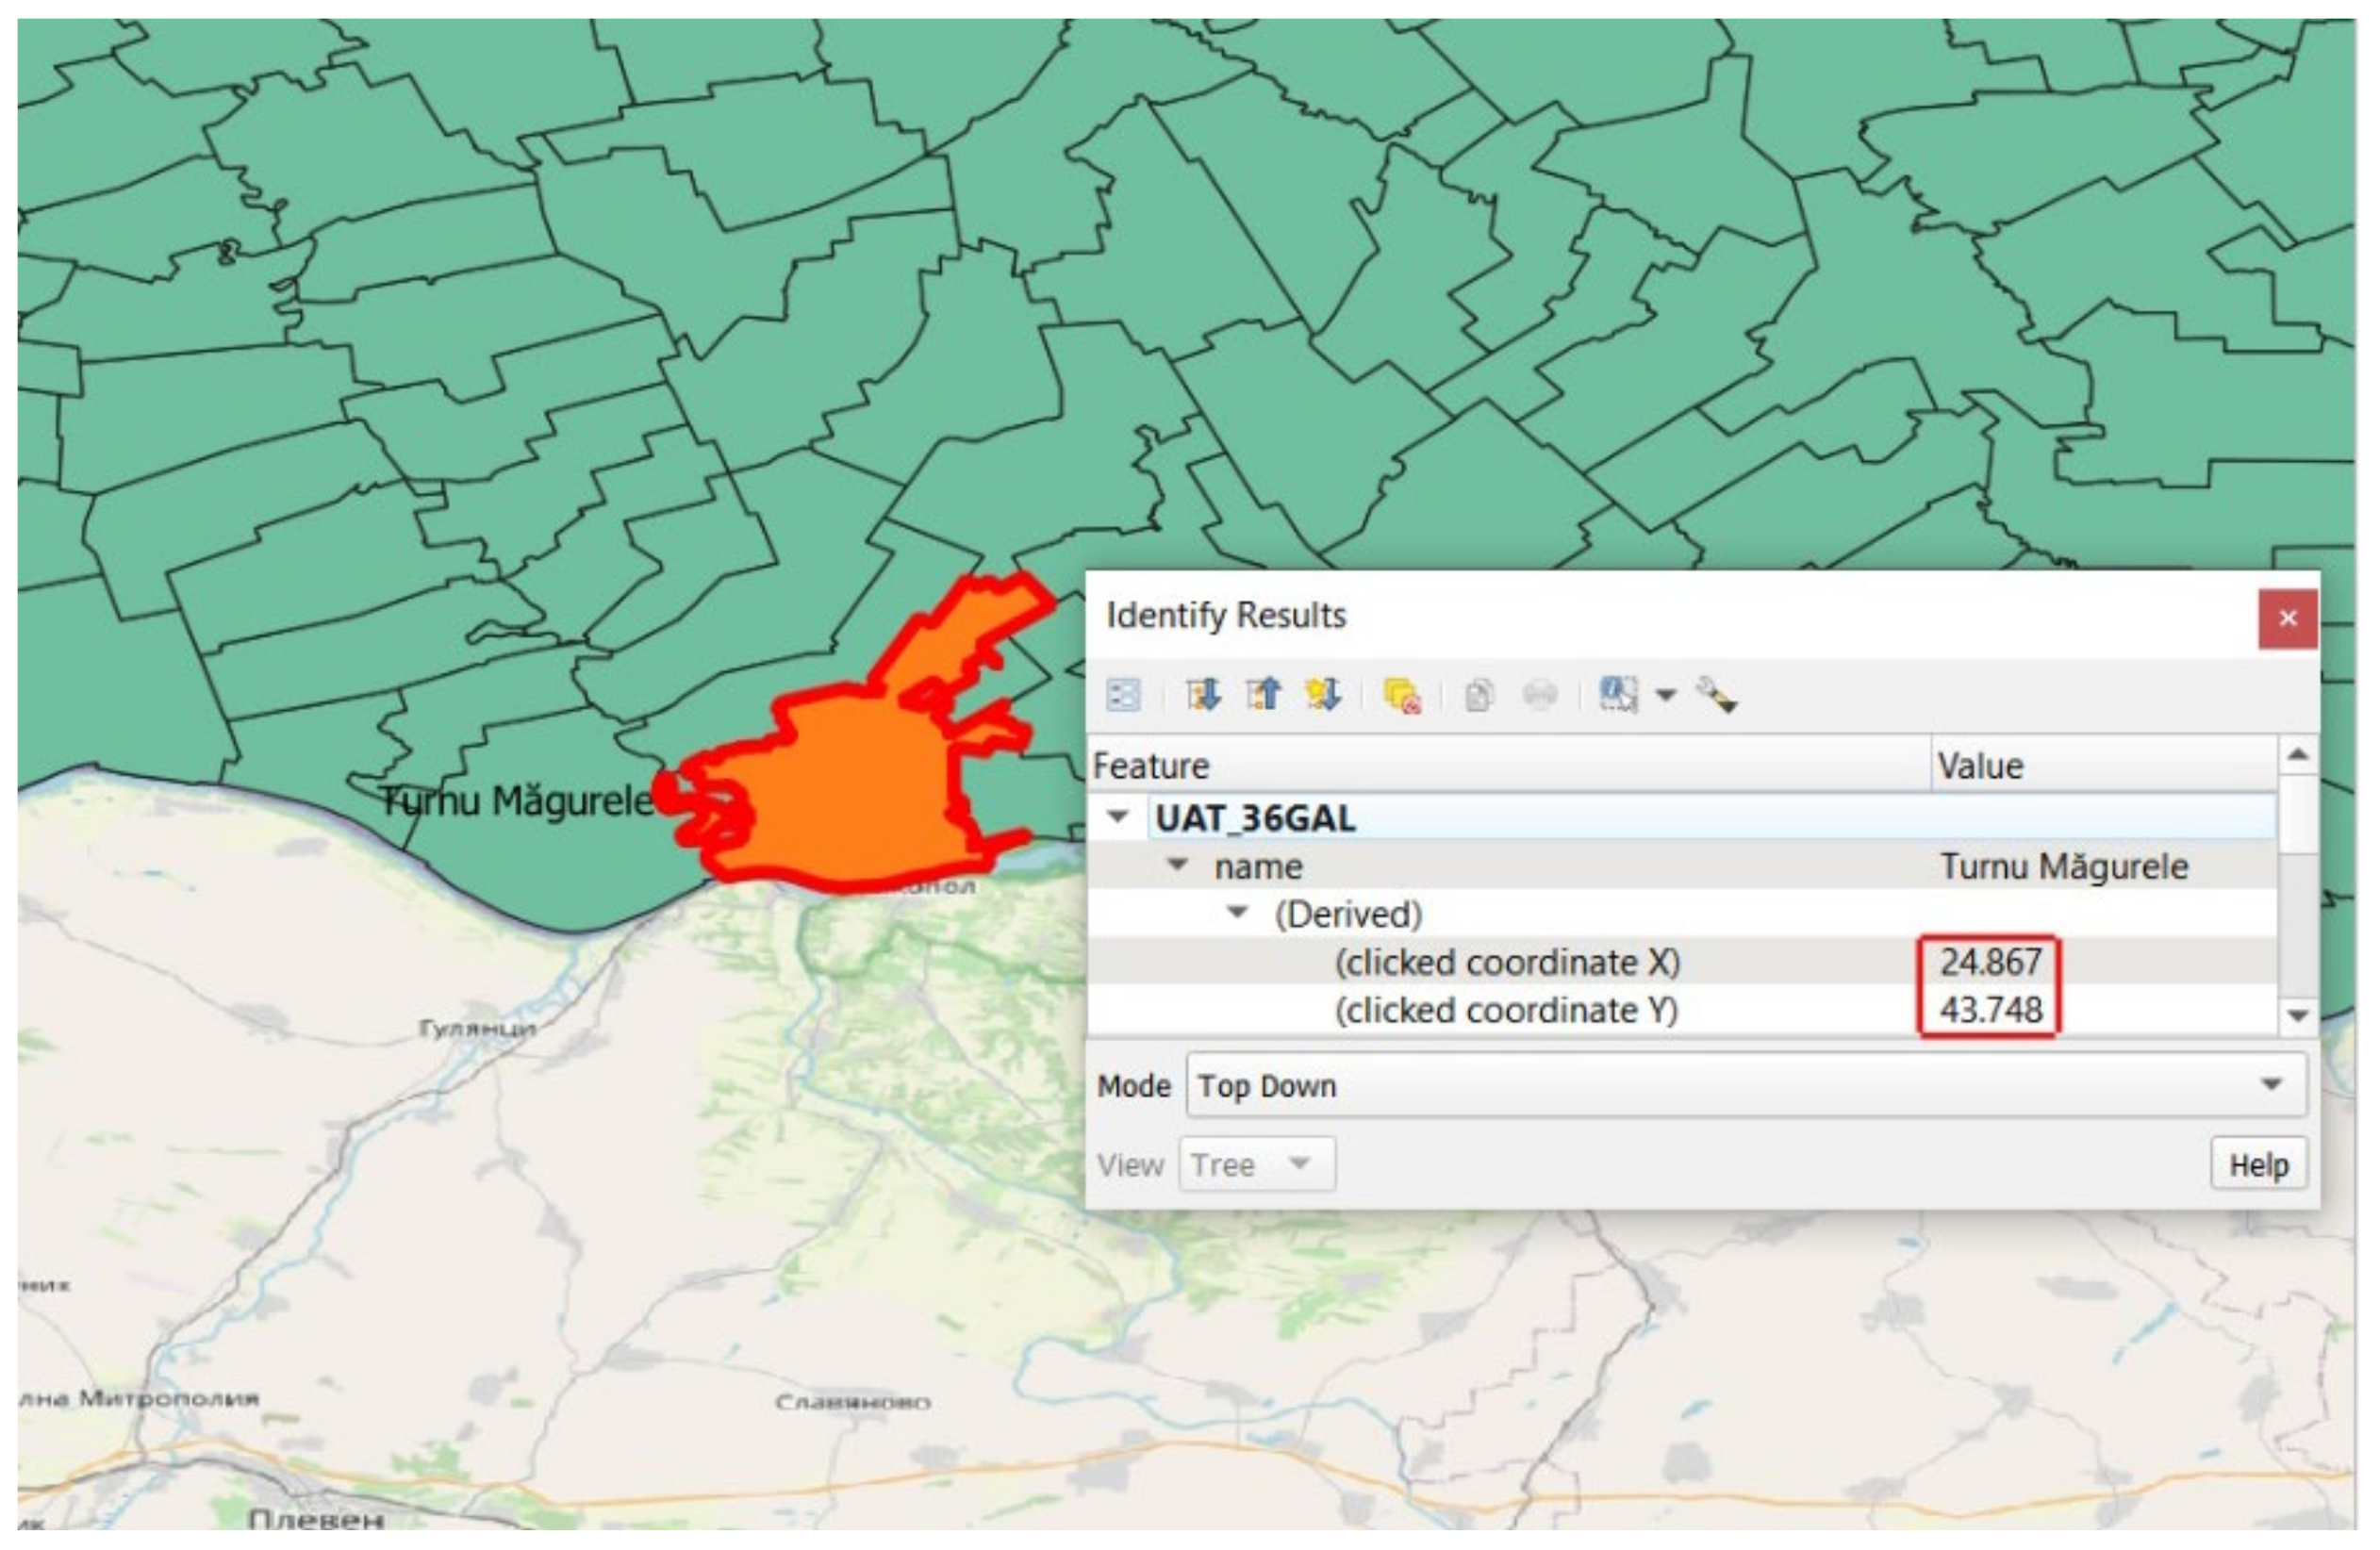2380x1550 pixels.
Task: Clear the identify results
Action: (1402, 695)
